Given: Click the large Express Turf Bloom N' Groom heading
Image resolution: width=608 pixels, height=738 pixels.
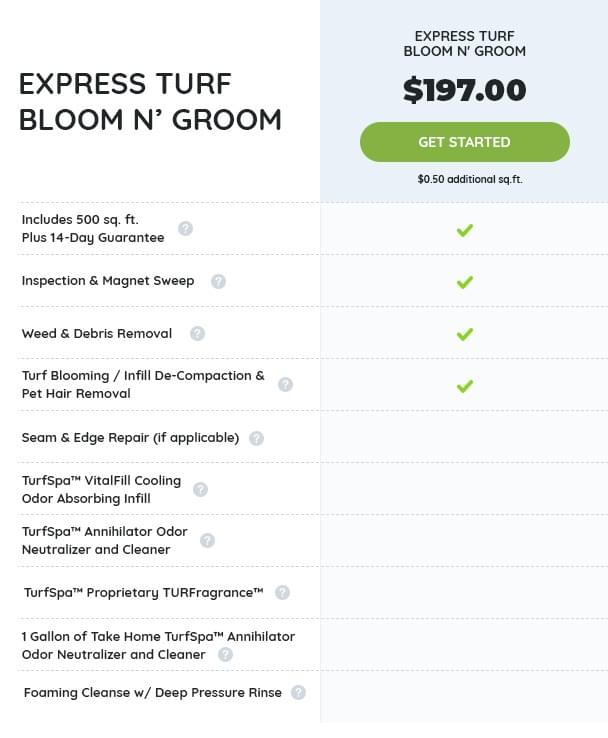Looking at the screenshot, I should pyautogui.click(x=150, y=102).
